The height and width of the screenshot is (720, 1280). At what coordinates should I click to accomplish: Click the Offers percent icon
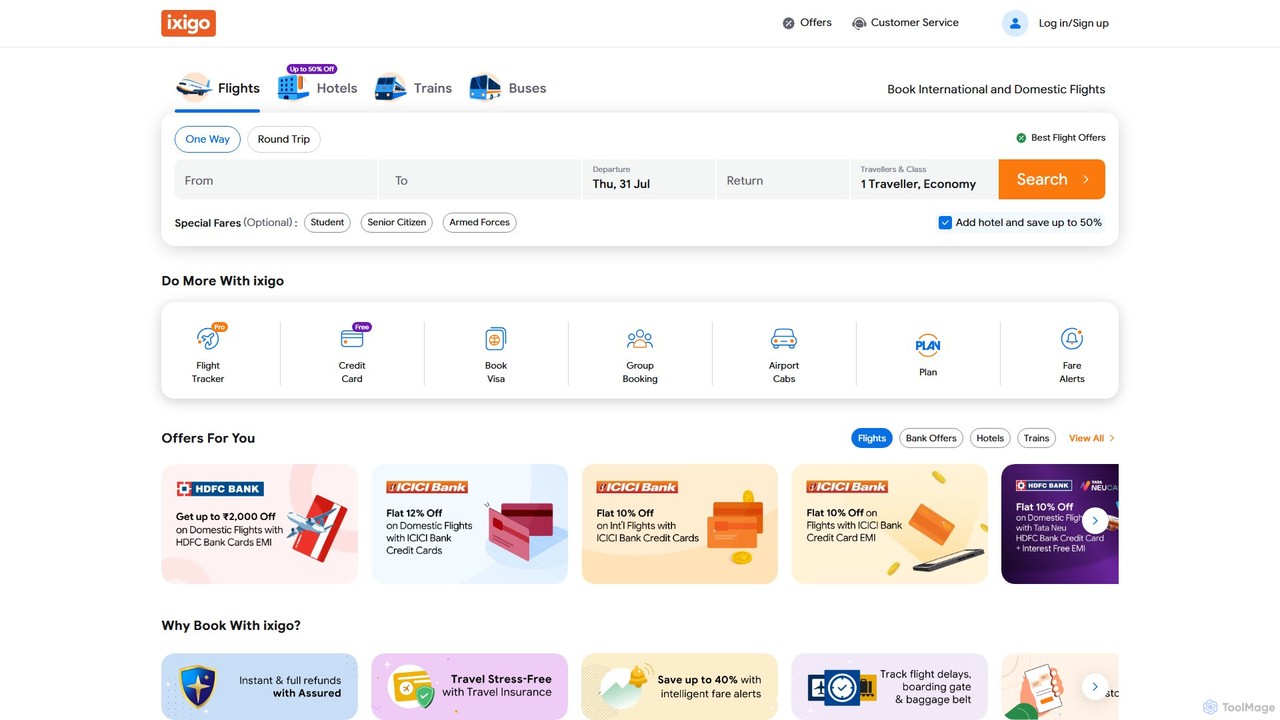788,23
